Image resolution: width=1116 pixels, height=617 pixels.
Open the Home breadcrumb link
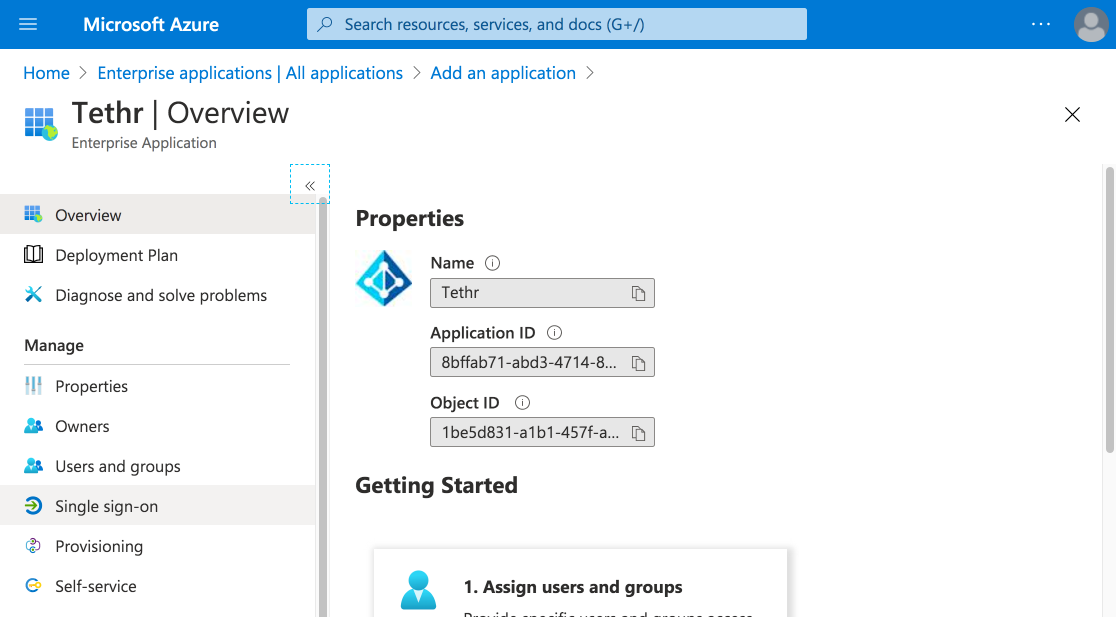pyautogui.click(x=46, y=72)
